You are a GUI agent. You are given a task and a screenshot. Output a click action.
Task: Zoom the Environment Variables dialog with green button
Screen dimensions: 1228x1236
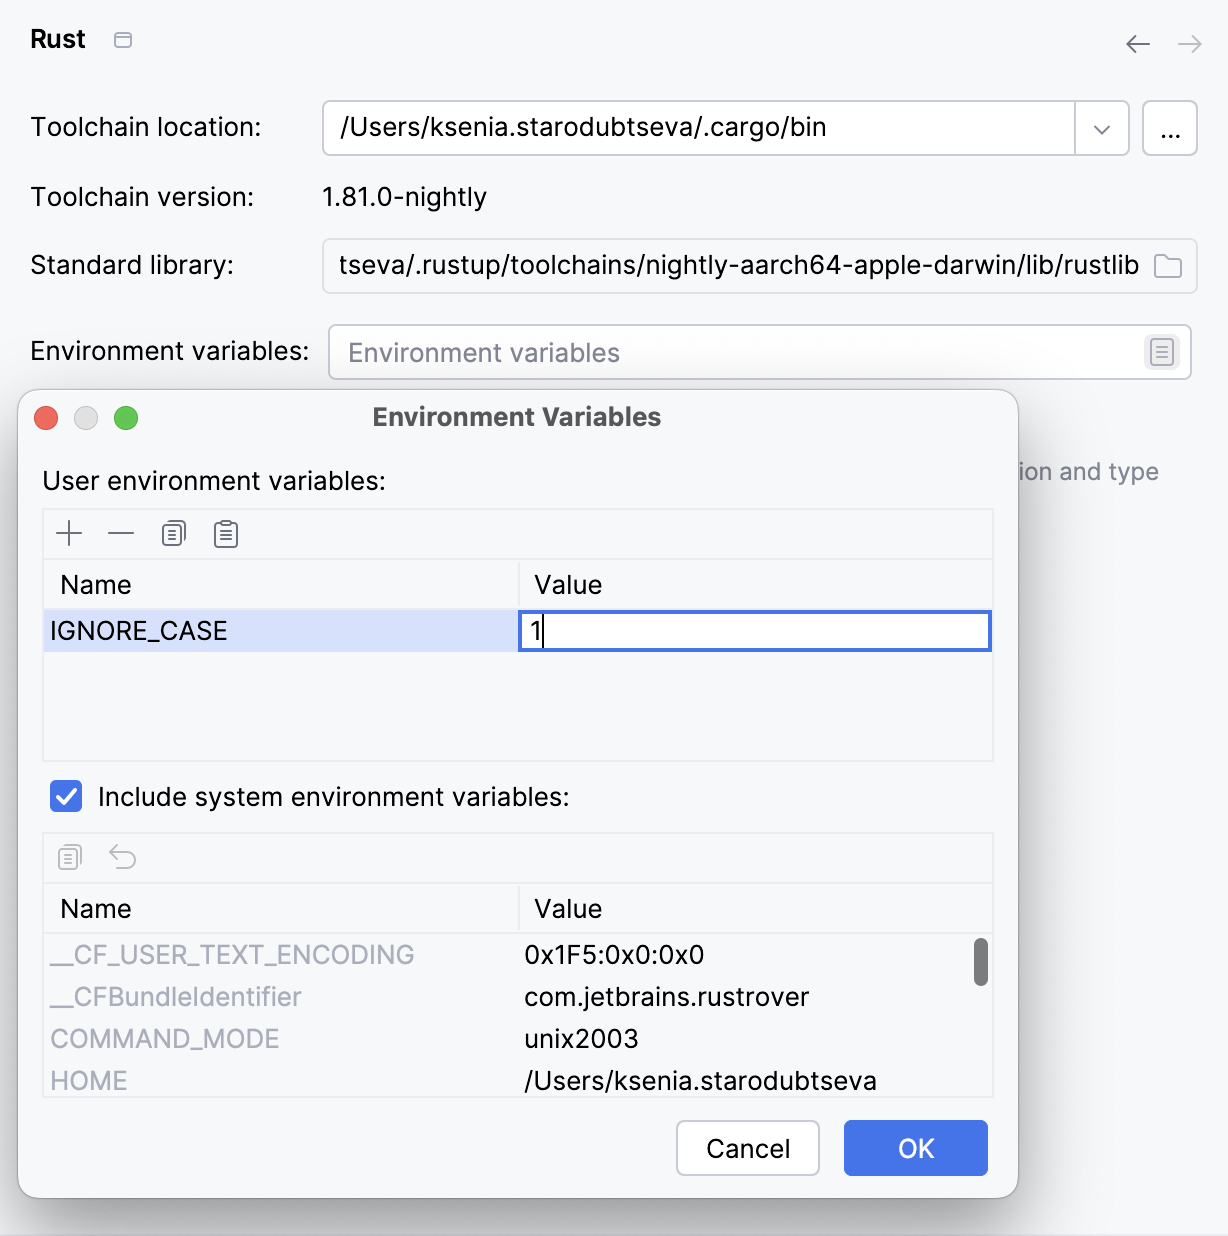point(126,418)
